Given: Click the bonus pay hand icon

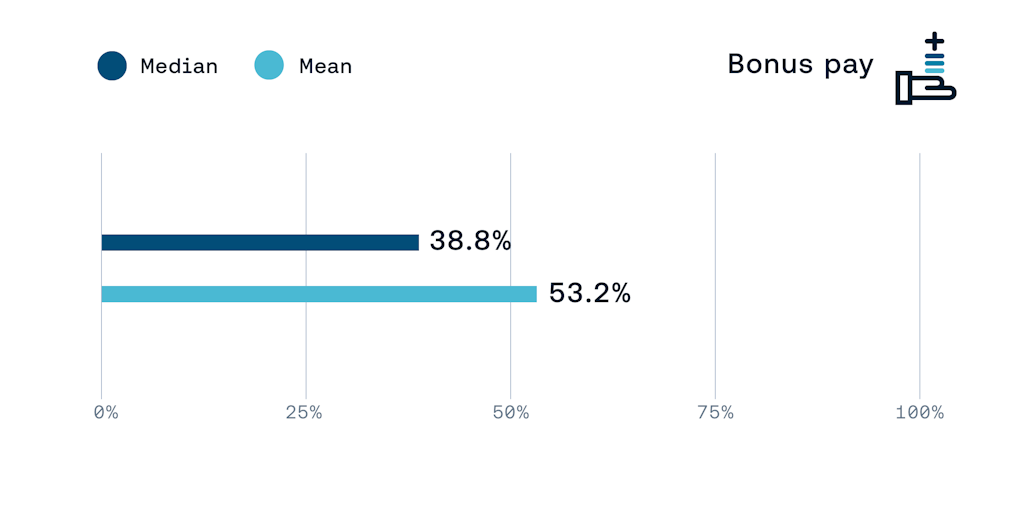Looking at the screenshot, I should [x=922, y=88].
